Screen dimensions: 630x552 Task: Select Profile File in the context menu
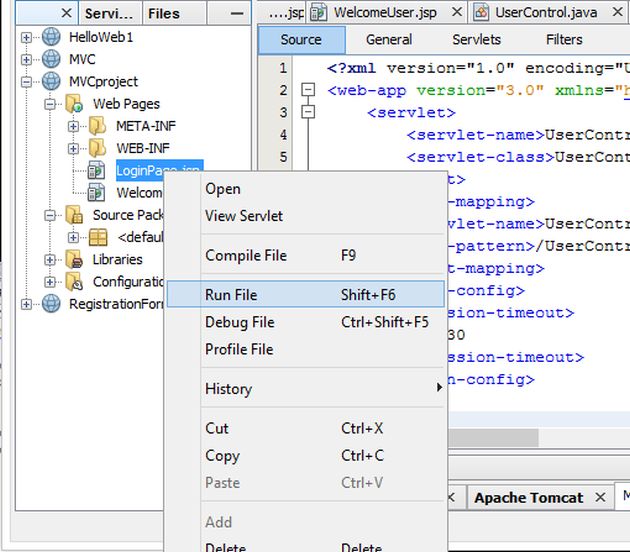click(306, 349)
